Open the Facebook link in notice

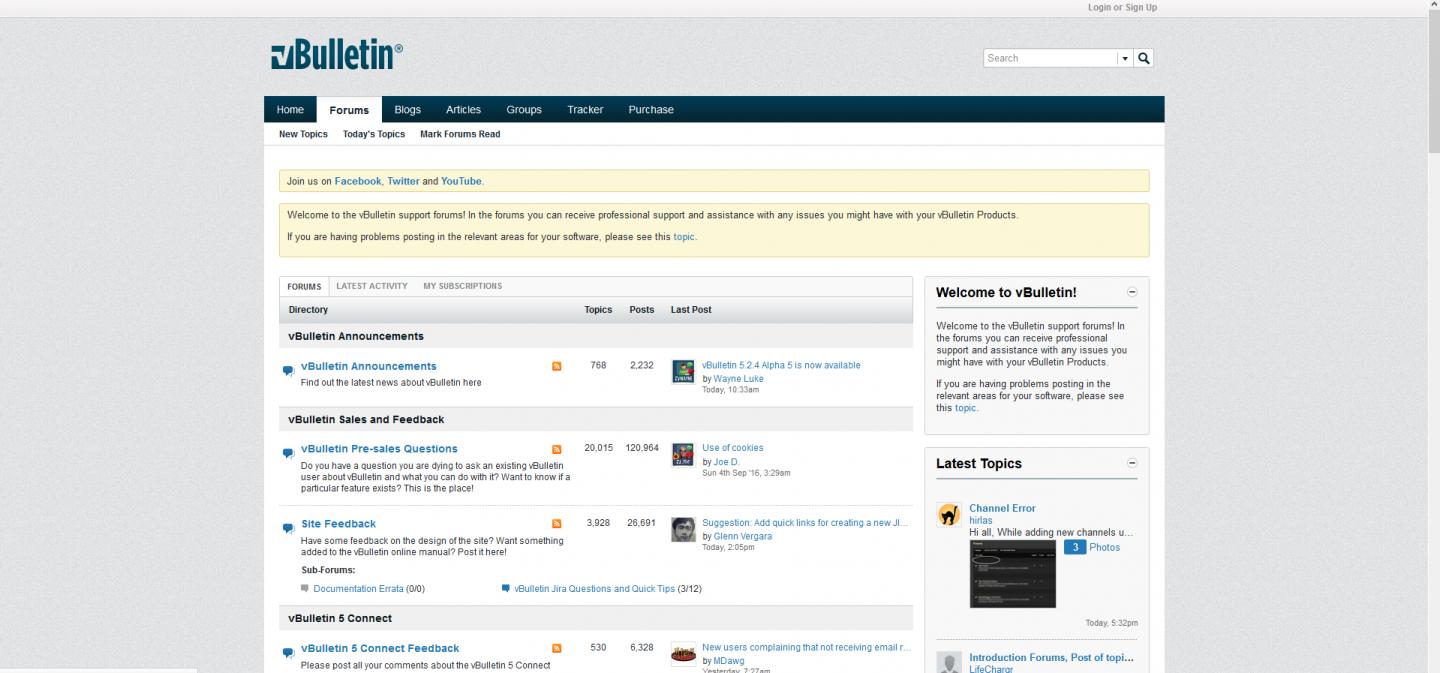pos(358,181)
